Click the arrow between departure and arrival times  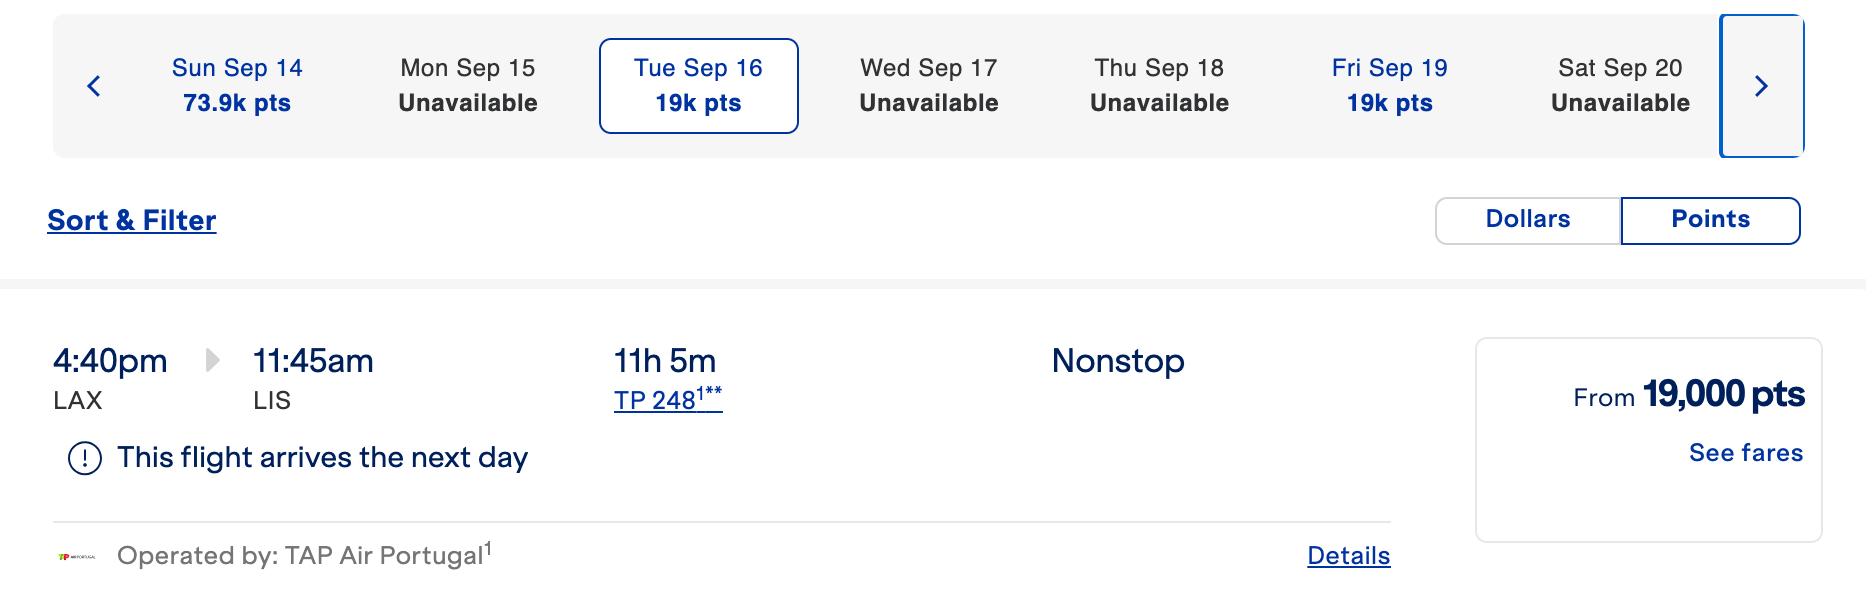pyautogui.click(x=212, y=362)
